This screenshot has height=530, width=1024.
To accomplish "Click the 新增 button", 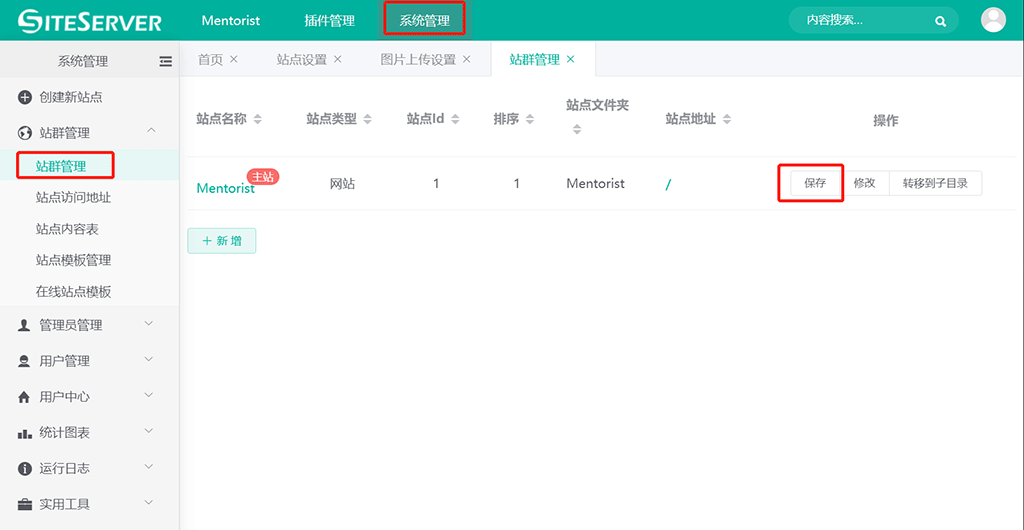I will click(222, 241).
